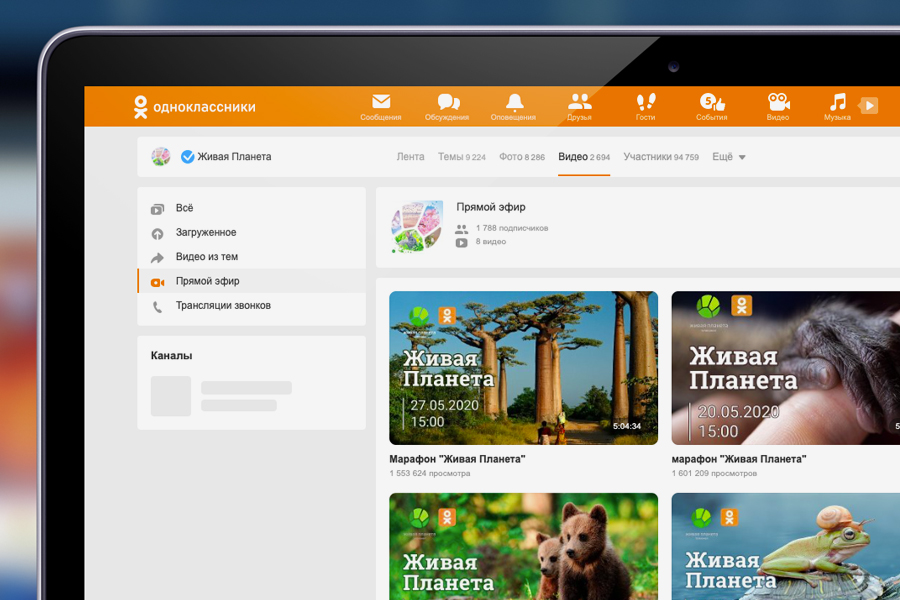Click the Трансляции звонков phone icon
Image resolution: width=900 pixels, height=600 pixels.
[x=157, y=307]
